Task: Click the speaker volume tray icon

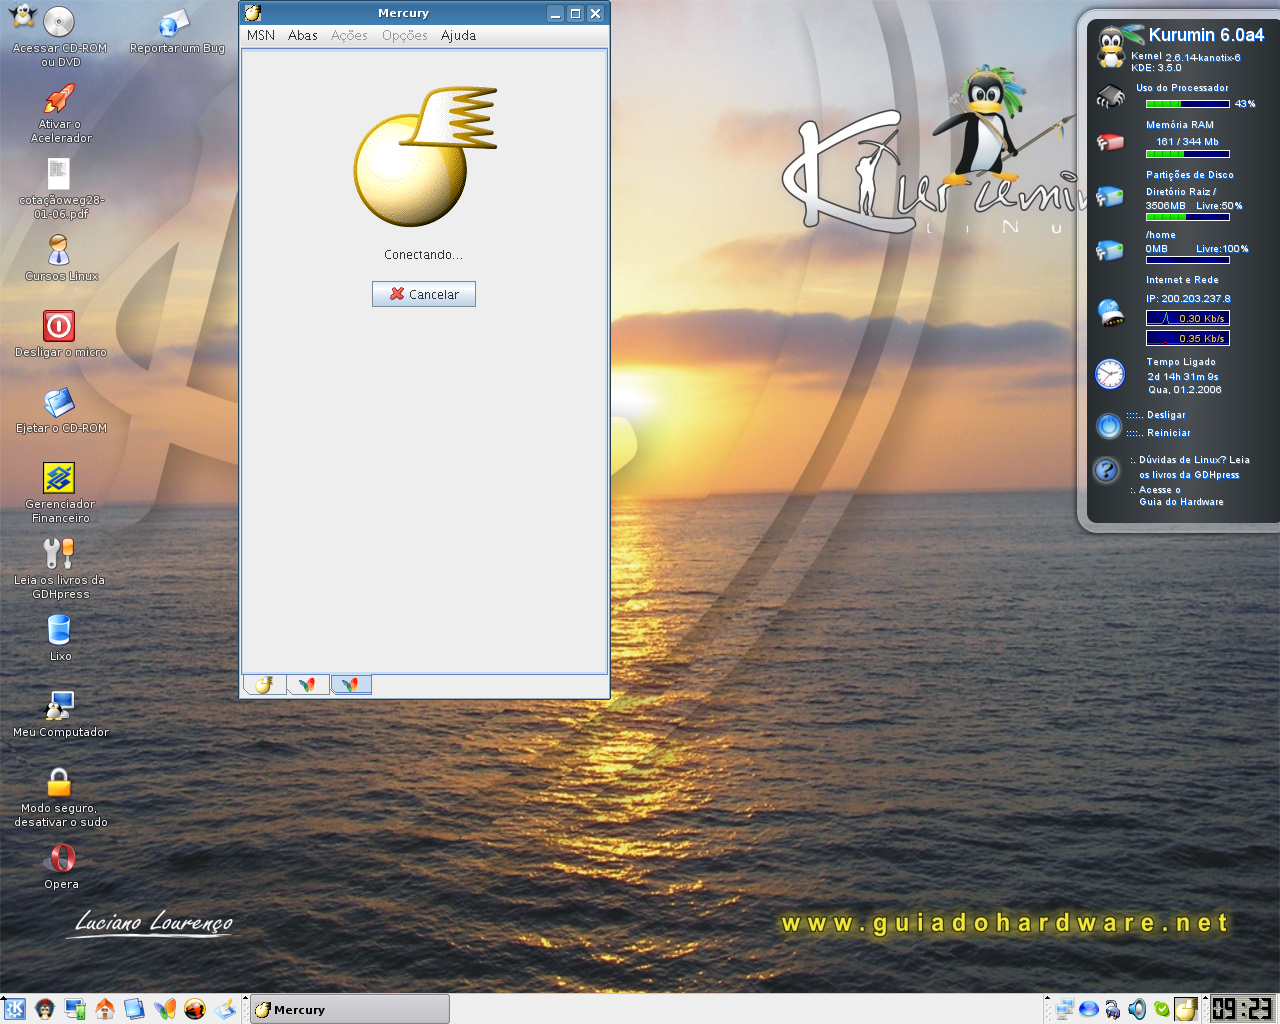Action: (1137, 1009)
